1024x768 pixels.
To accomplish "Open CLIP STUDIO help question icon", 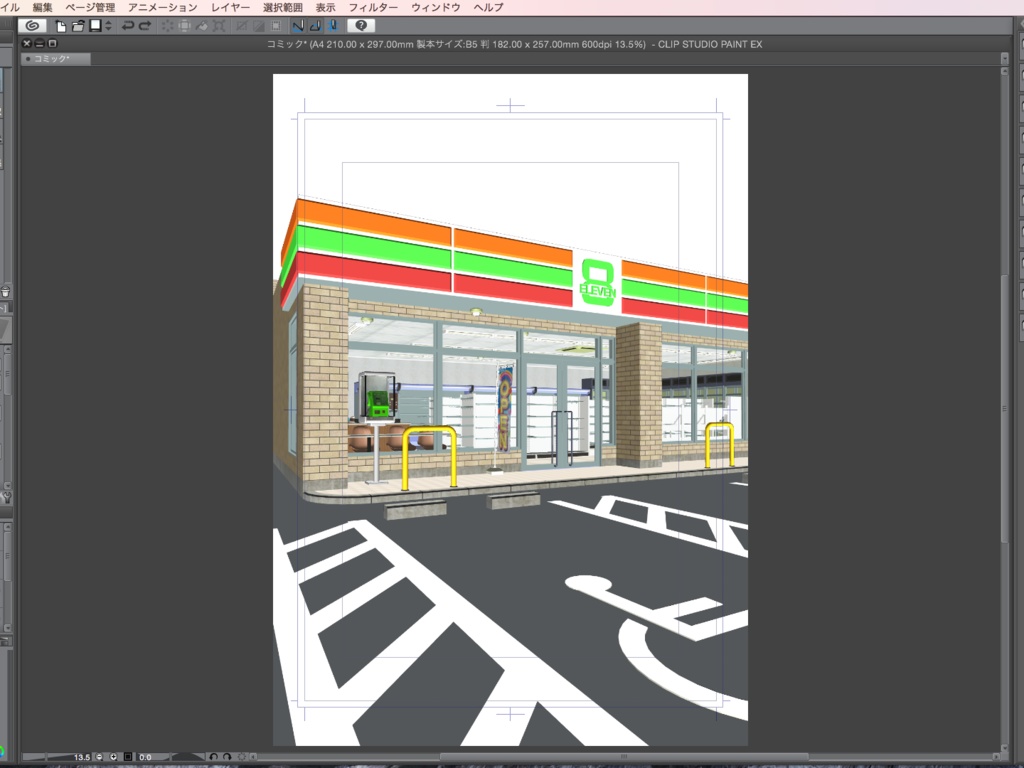I will coord(360,25).
